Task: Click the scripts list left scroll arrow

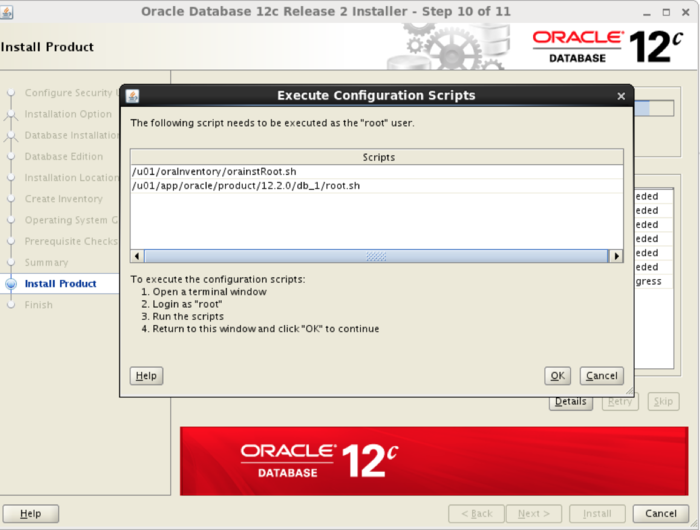Action: click(x=137, y=256)
